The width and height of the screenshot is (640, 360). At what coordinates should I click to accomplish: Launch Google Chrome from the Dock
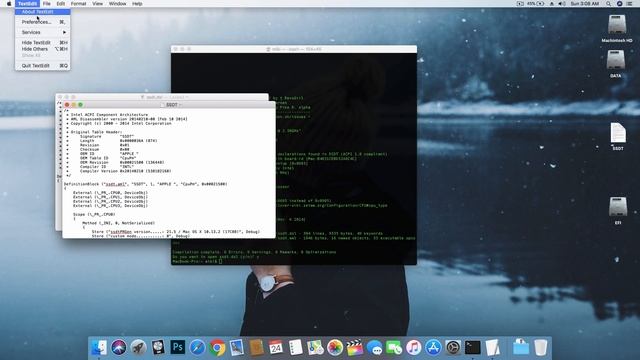click(x=217, y=348)
